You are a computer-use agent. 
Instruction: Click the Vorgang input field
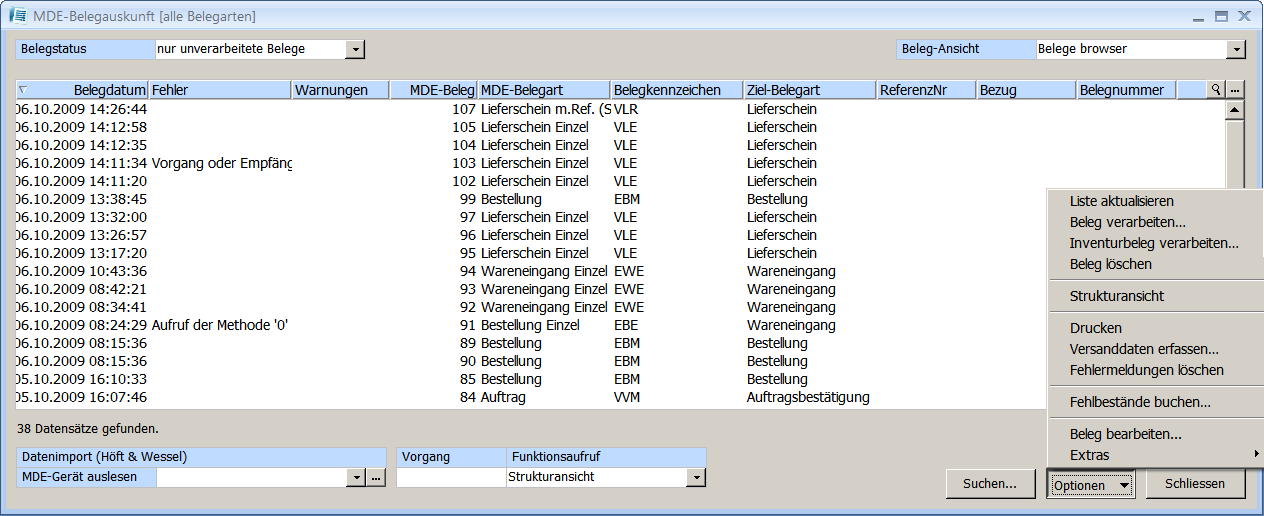(x=451, y=478)
